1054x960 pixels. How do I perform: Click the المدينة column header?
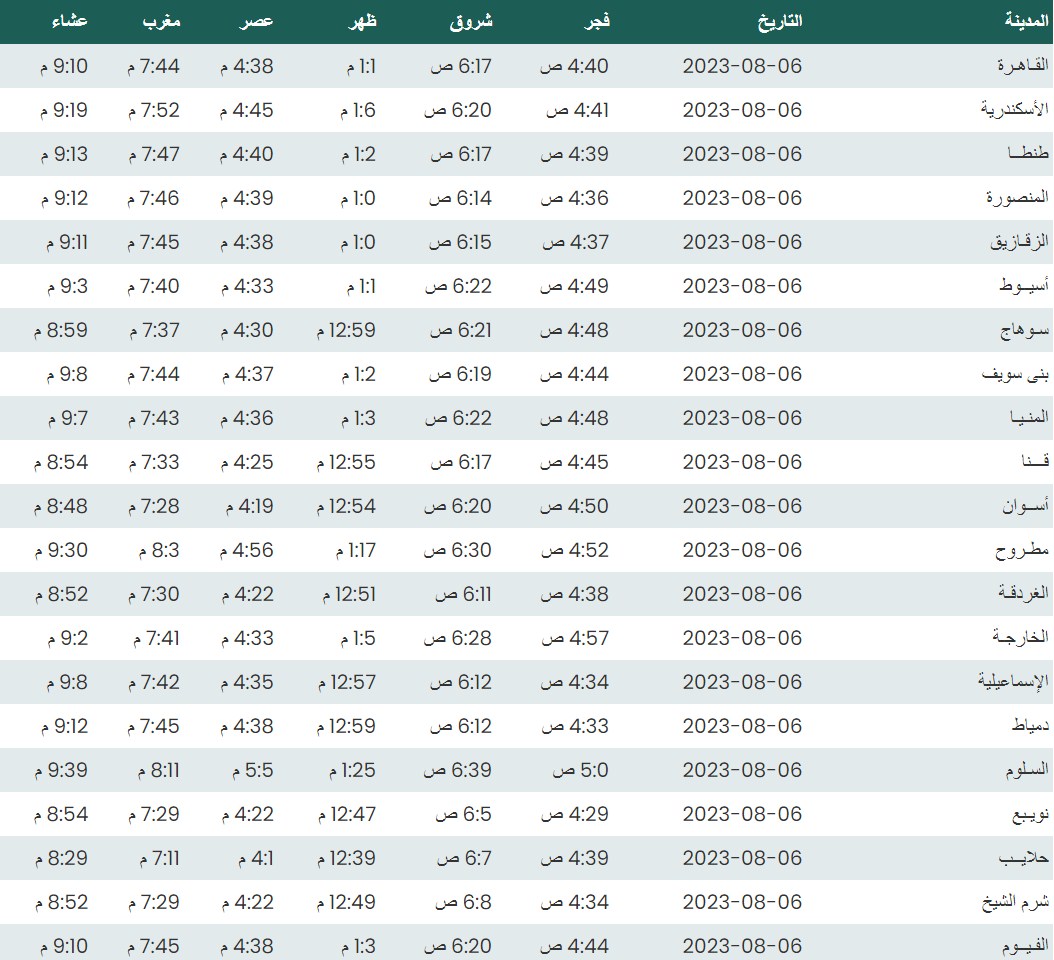click(x=1026, y=20)
